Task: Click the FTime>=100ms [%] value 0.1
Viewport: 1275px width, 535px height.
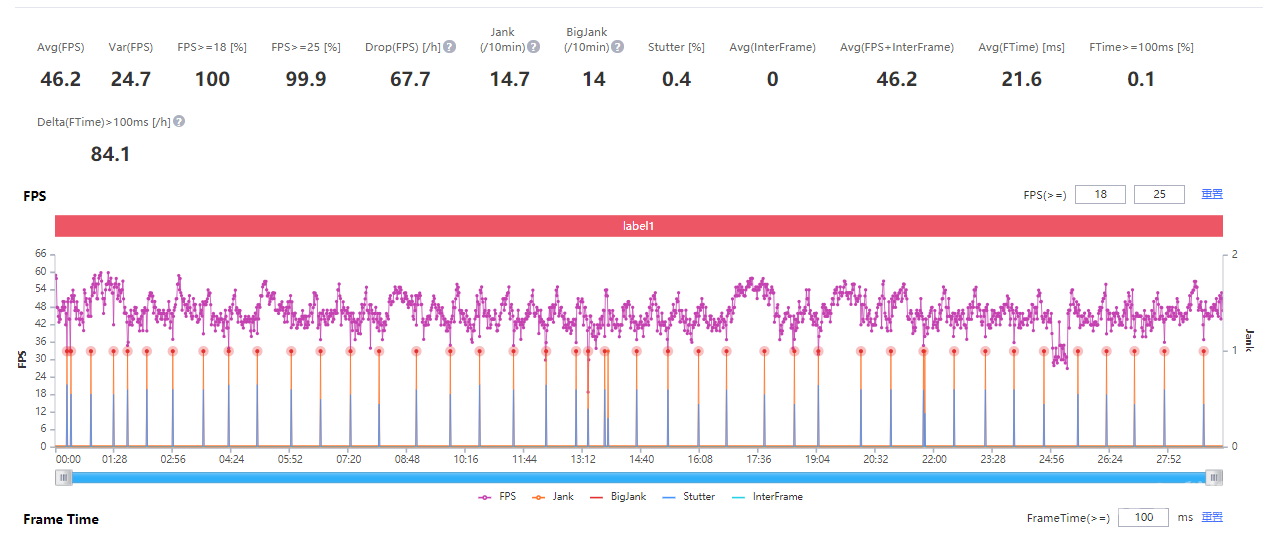Action: pyautogui.click(x=1141, y=79)
